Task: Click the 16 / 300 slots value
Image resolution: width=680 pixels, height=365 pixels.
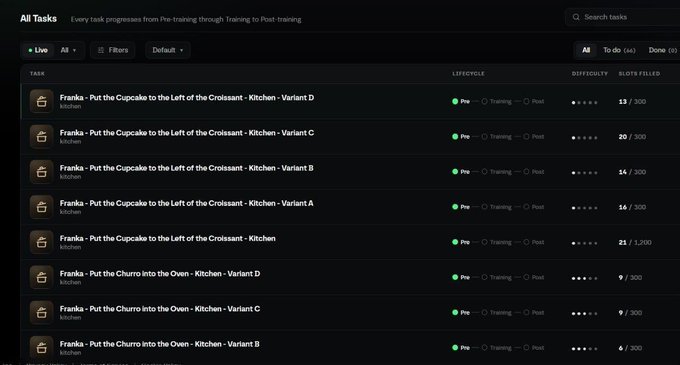Action: pyautogui.click(x=632, y=207)
